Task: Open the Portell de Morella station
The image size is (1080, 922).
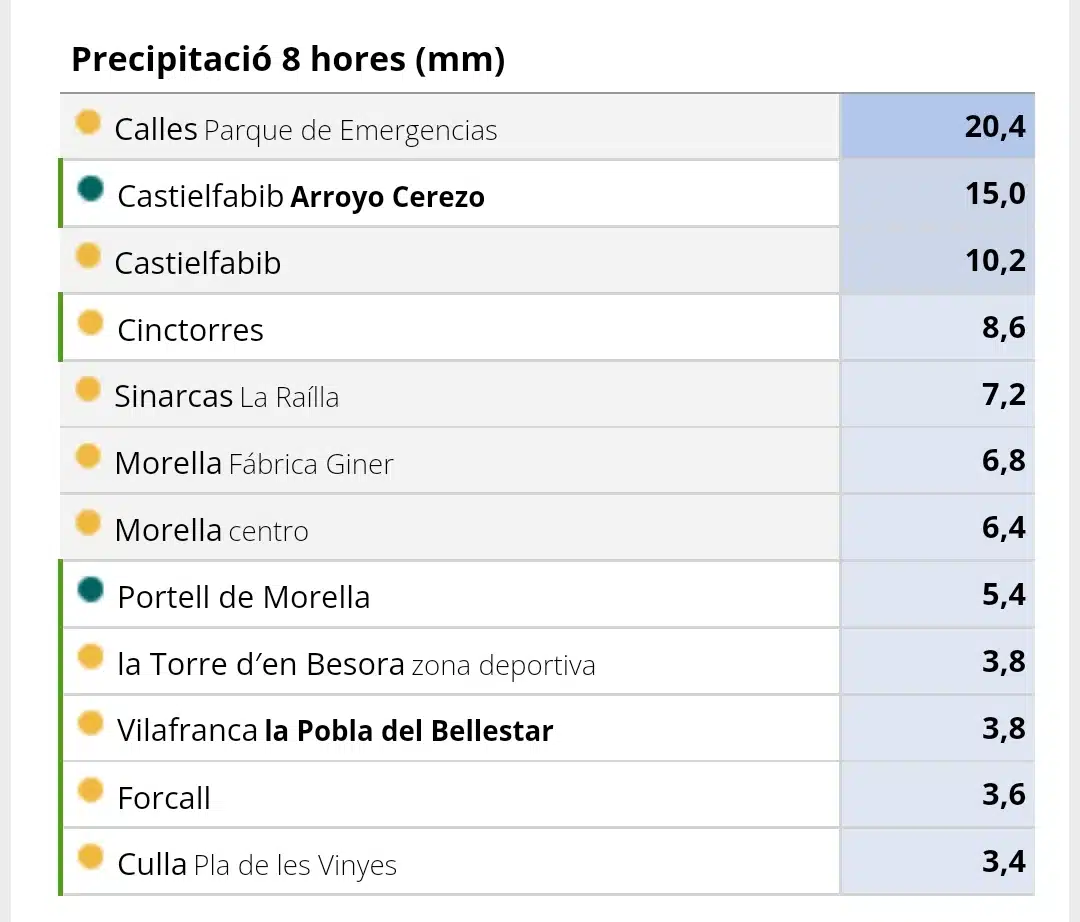Action: (x=244, y=597)
